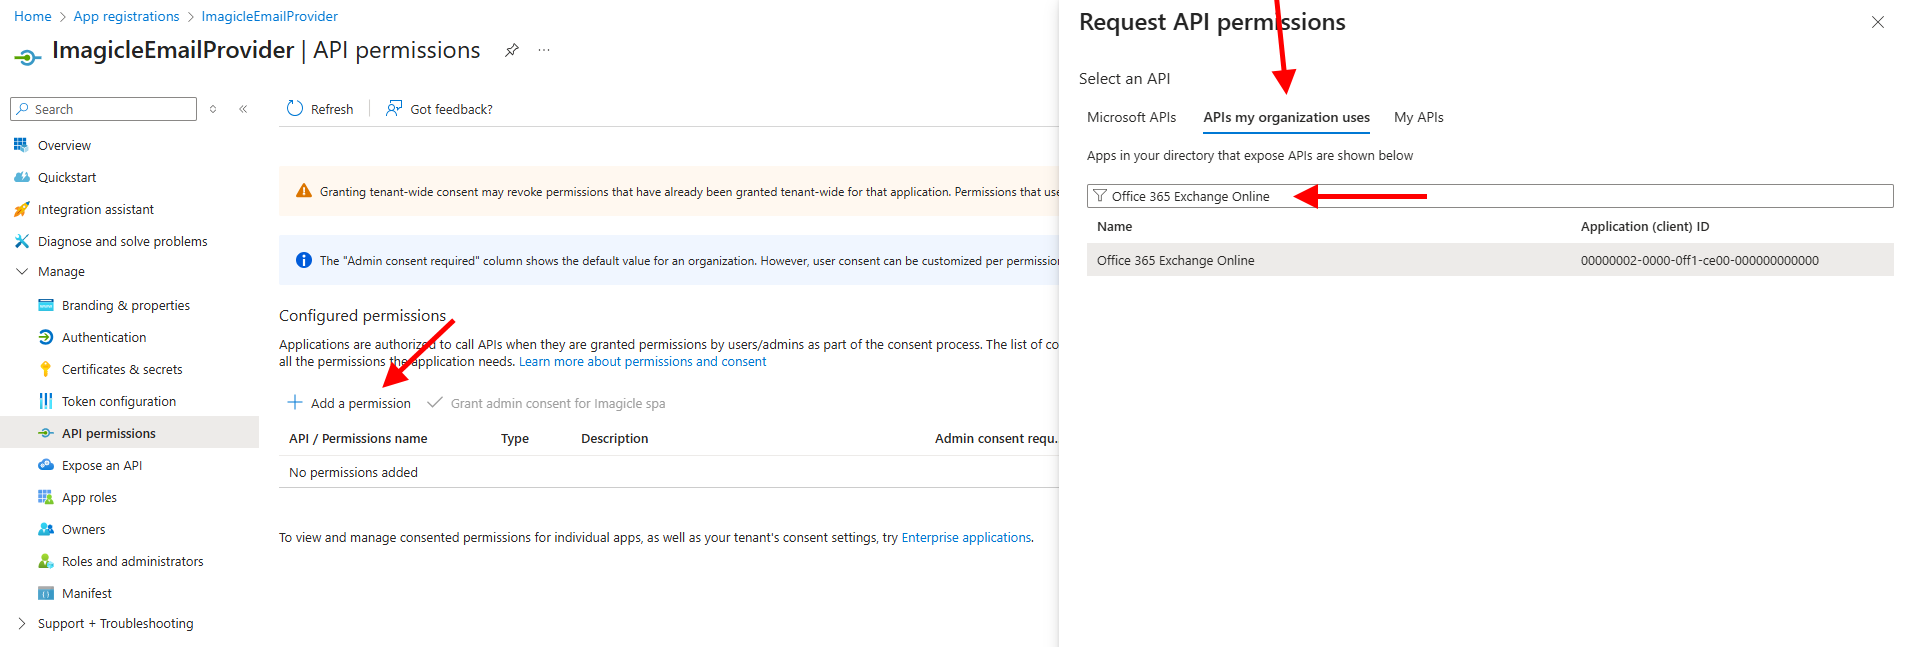Open Enterprise applications link

tap(966, 537)
